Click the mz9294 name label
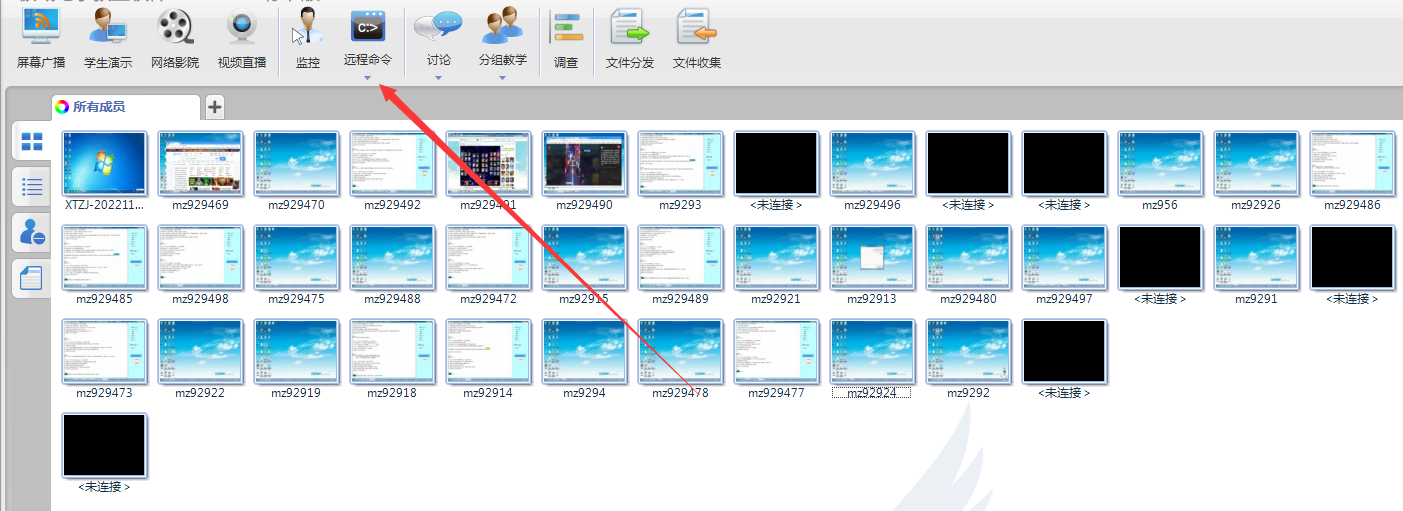1403x511 pixels. (x=585, y=393)
